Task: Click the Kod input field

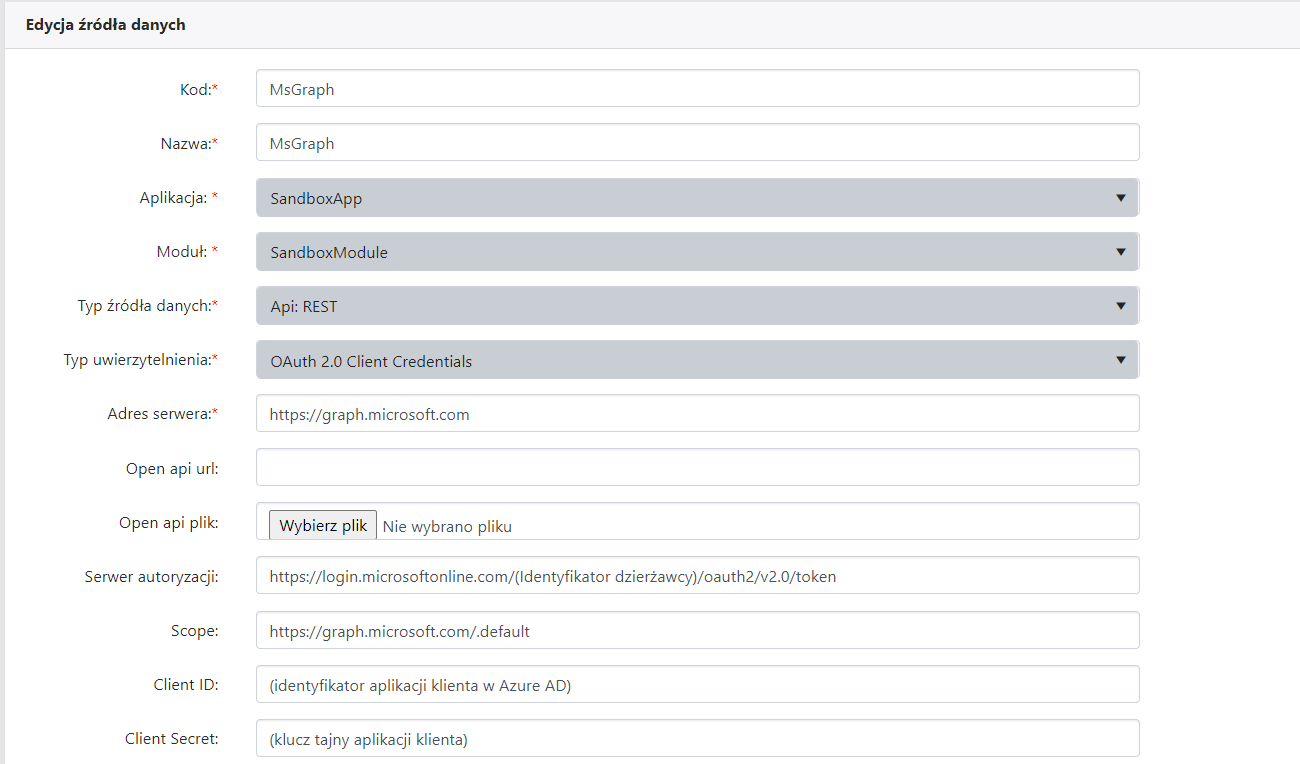Action: point(697,89)
